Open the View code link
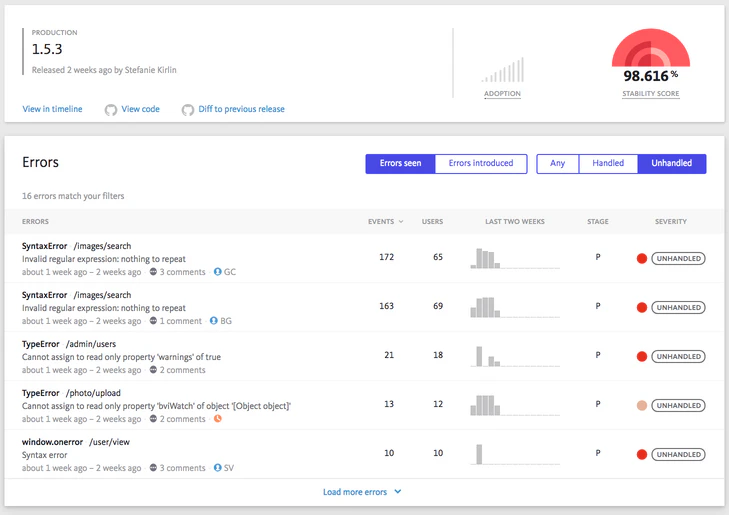 point(140,109)
